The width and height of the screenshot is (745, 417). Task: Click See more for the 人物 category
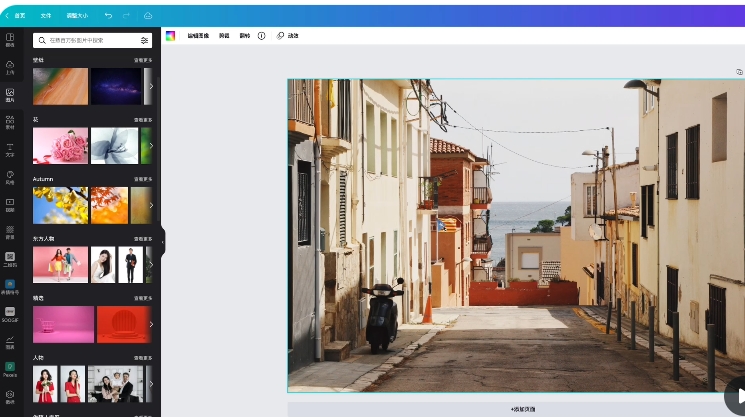143,358
